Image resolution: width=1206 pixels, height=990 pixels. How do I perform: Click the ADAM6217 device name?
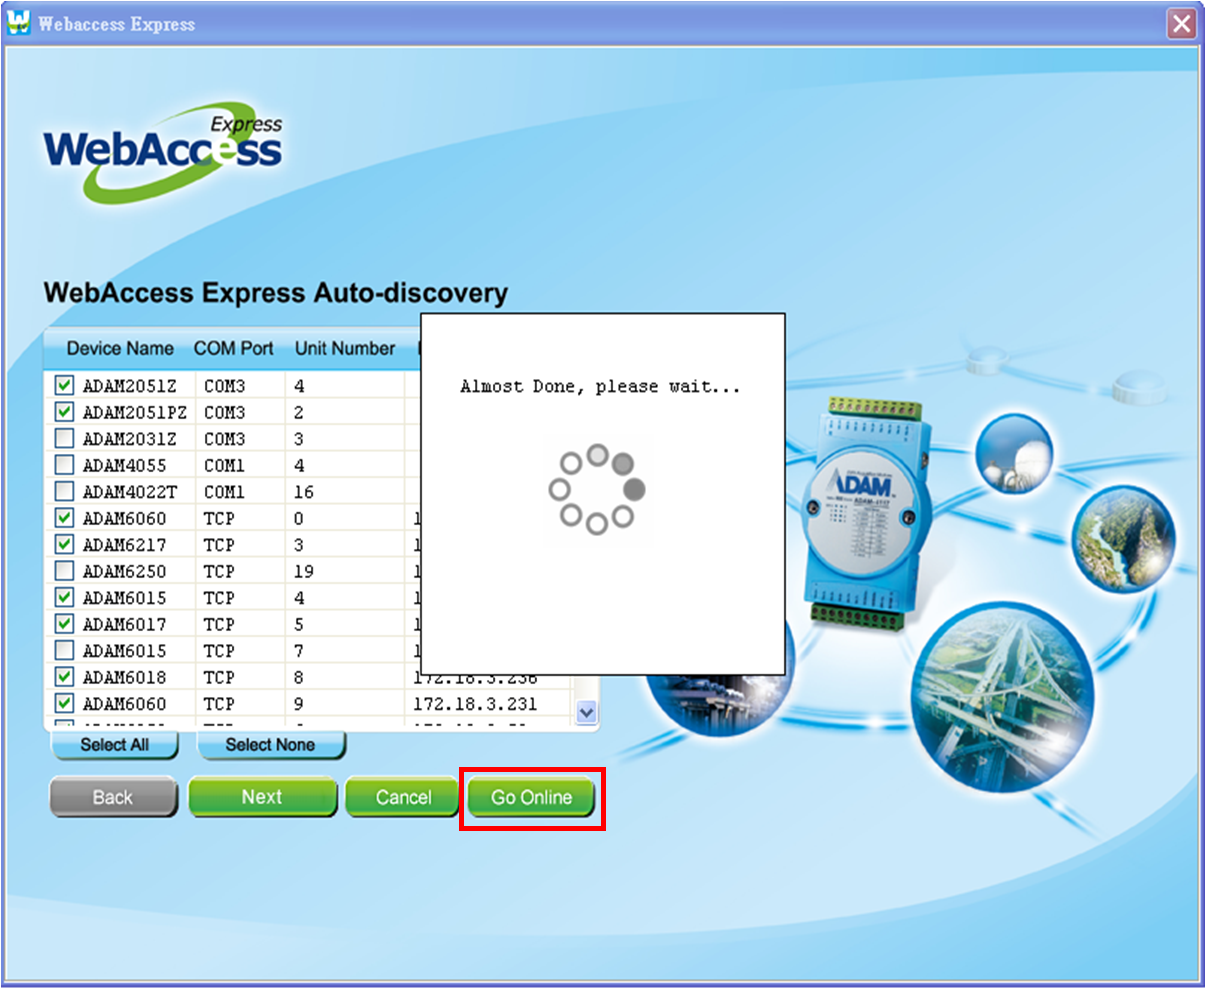[x=124, y=545]
